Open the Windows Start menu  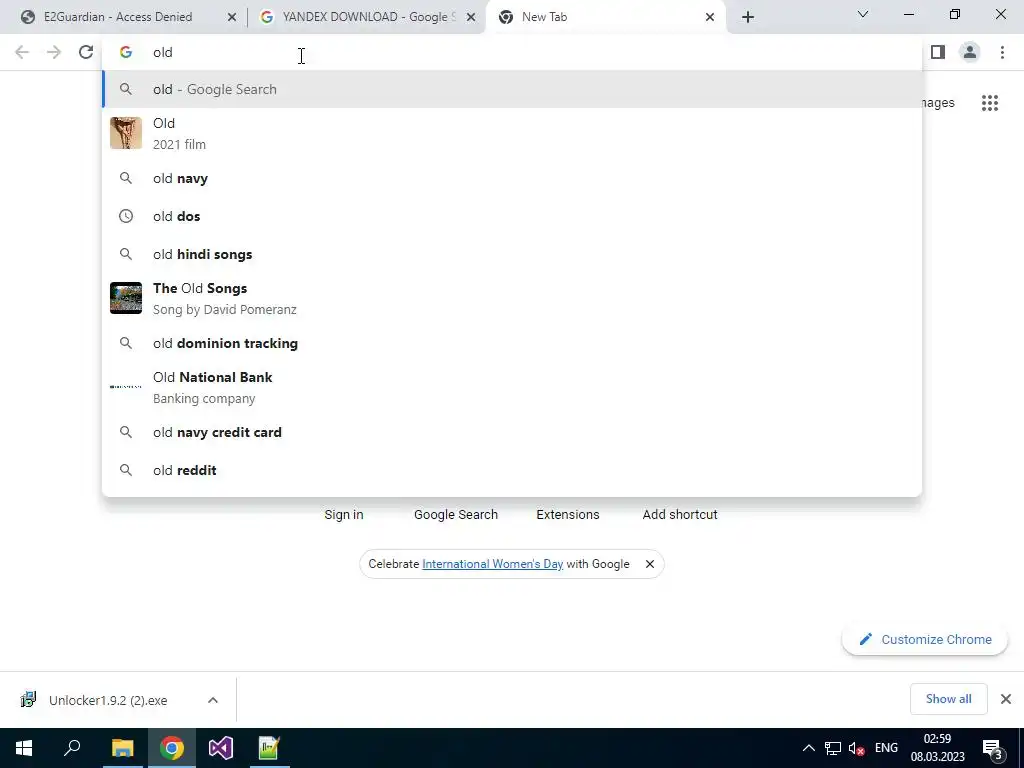coord(24,748)
